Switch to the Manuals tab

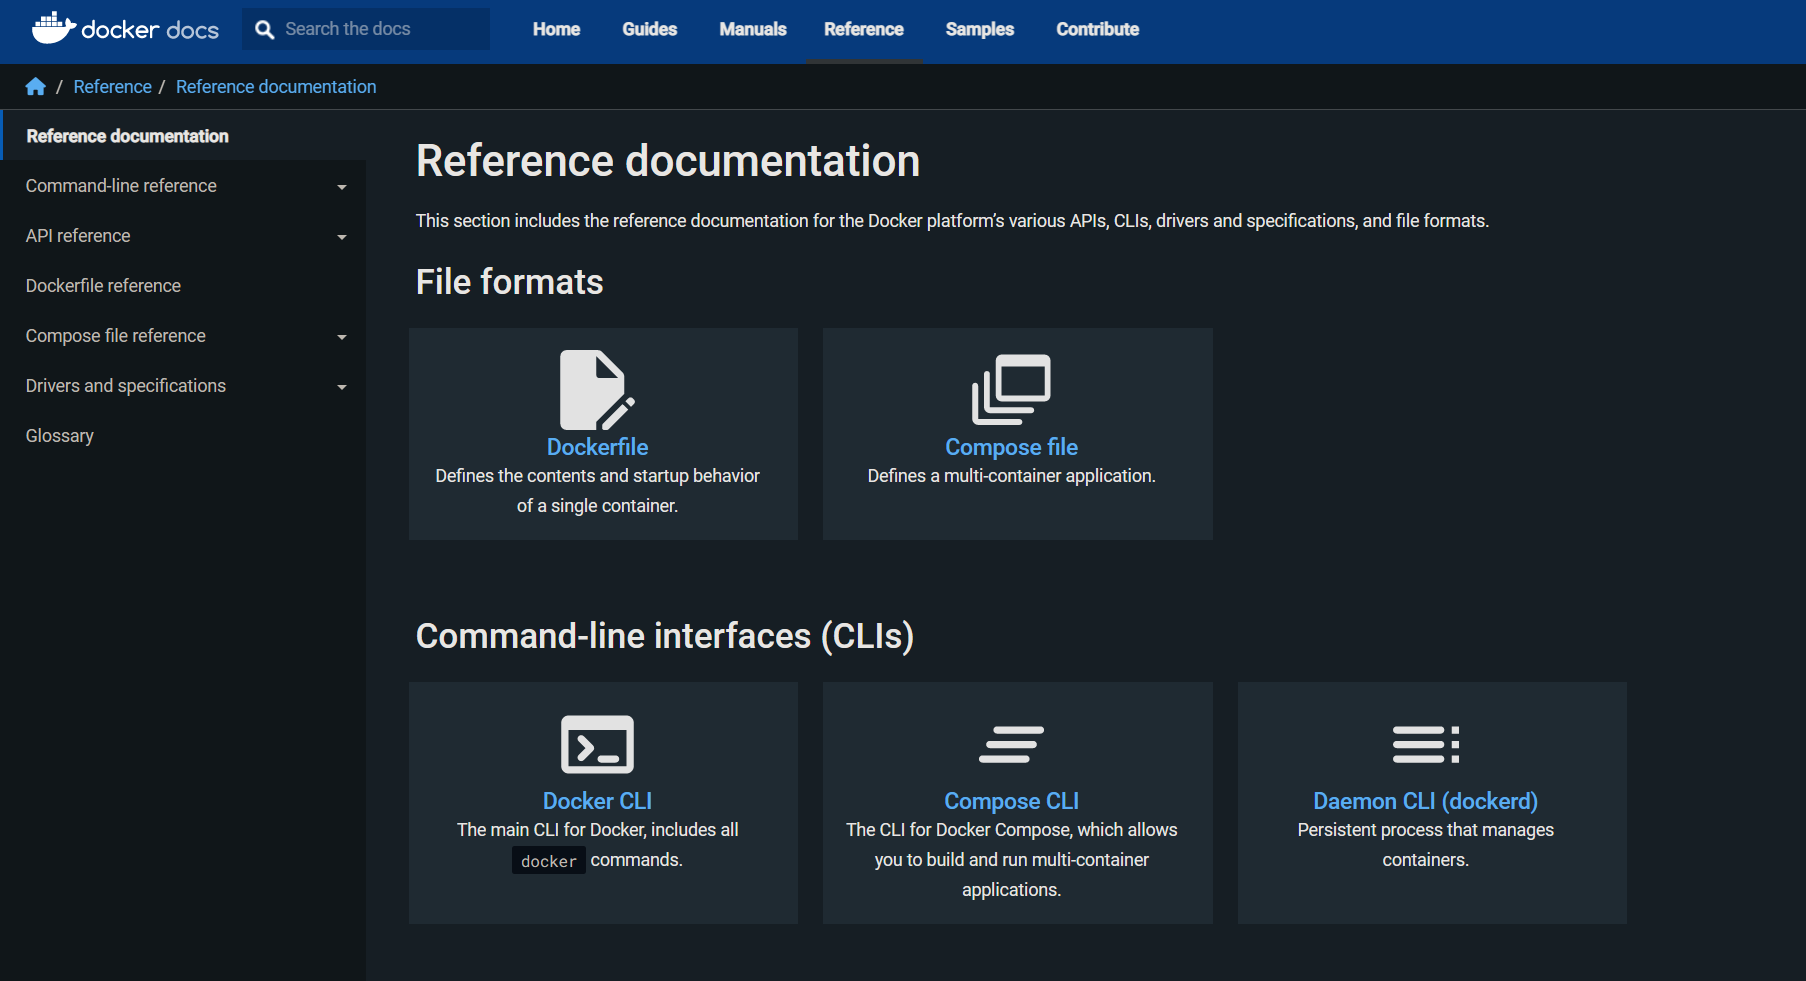click(x=752, y=29)
